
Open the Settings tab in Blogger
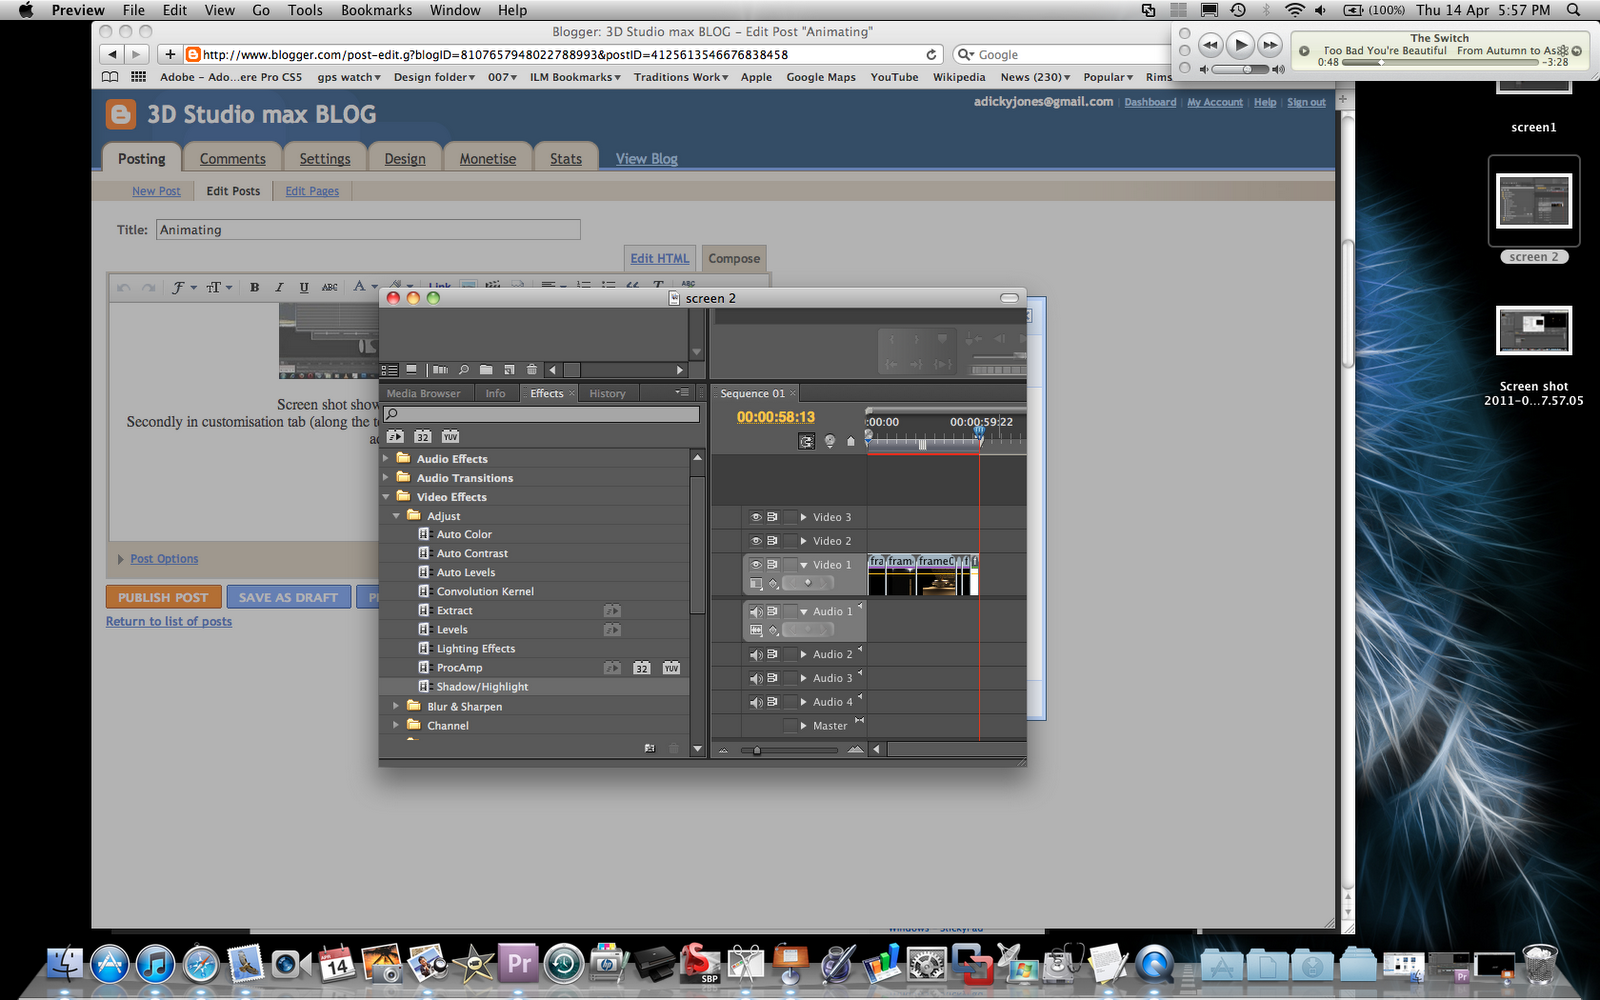(325, 158)
